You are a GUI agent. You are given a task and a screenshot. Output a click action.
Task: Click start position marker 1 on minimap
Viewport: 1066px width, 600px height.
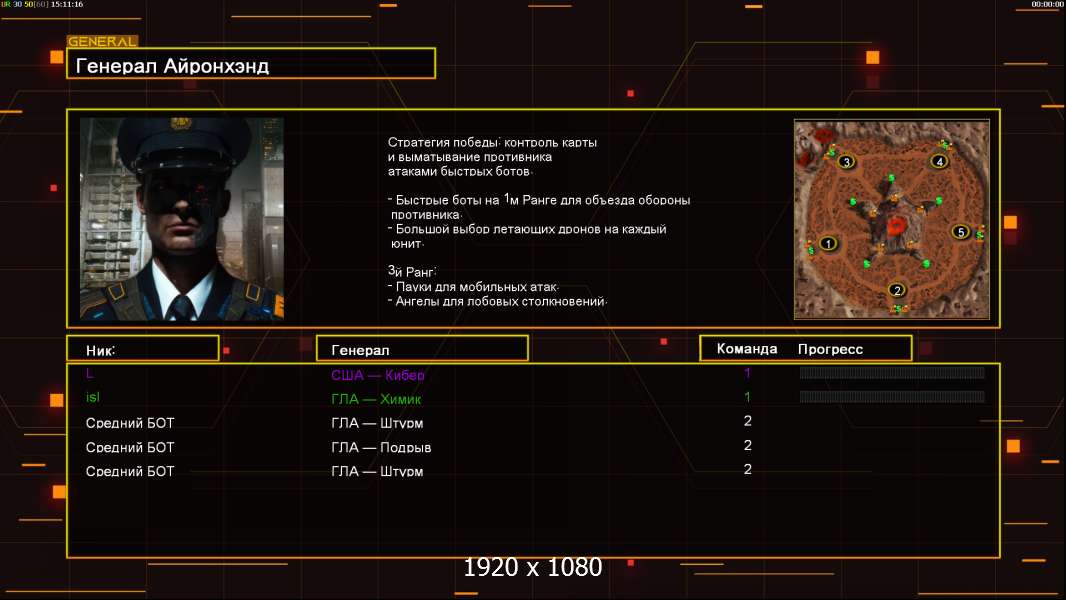tap(828, 243)
